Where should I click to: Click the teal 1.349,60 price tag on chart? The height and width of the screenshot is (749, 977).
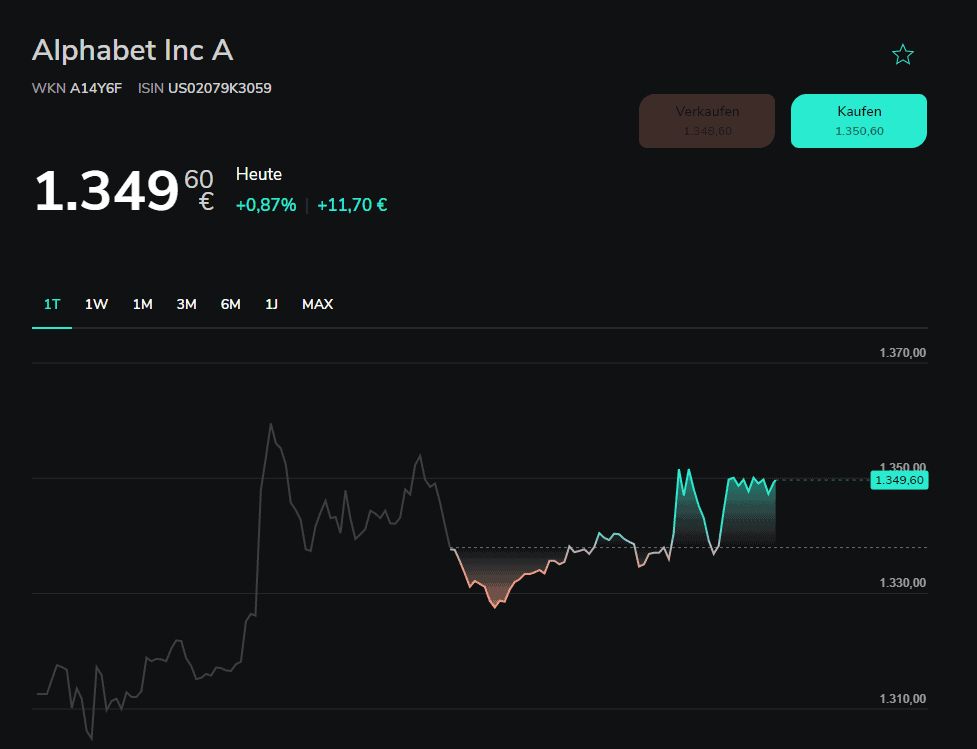[x=898, y=480]
